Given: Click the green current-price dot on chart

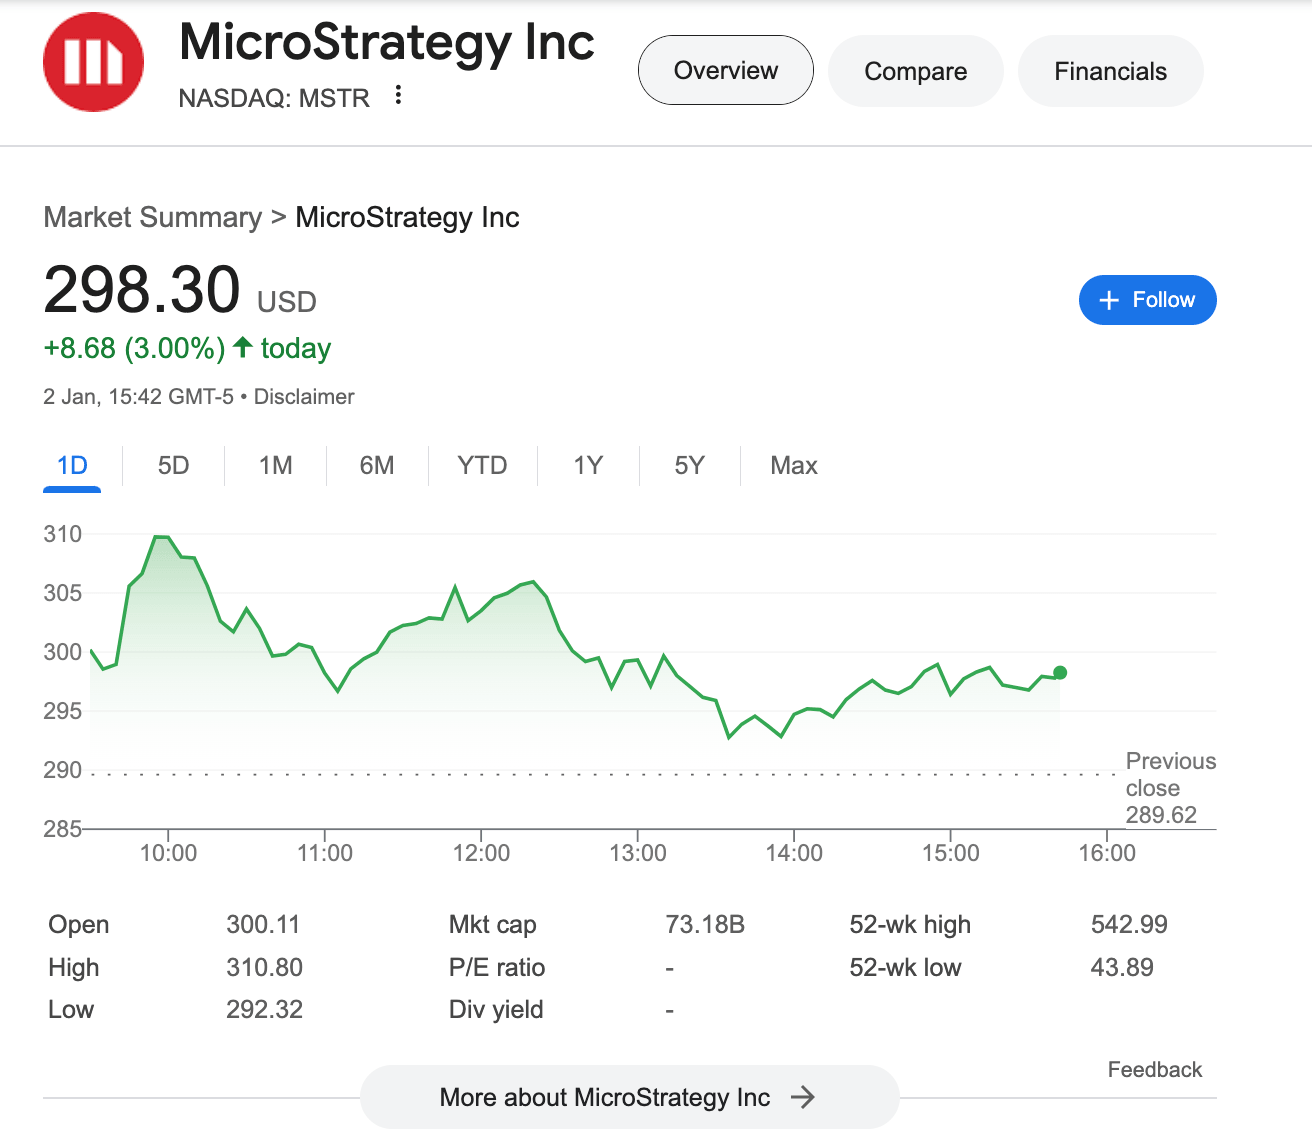Looking at the screenshot, I should point(1060,673).
